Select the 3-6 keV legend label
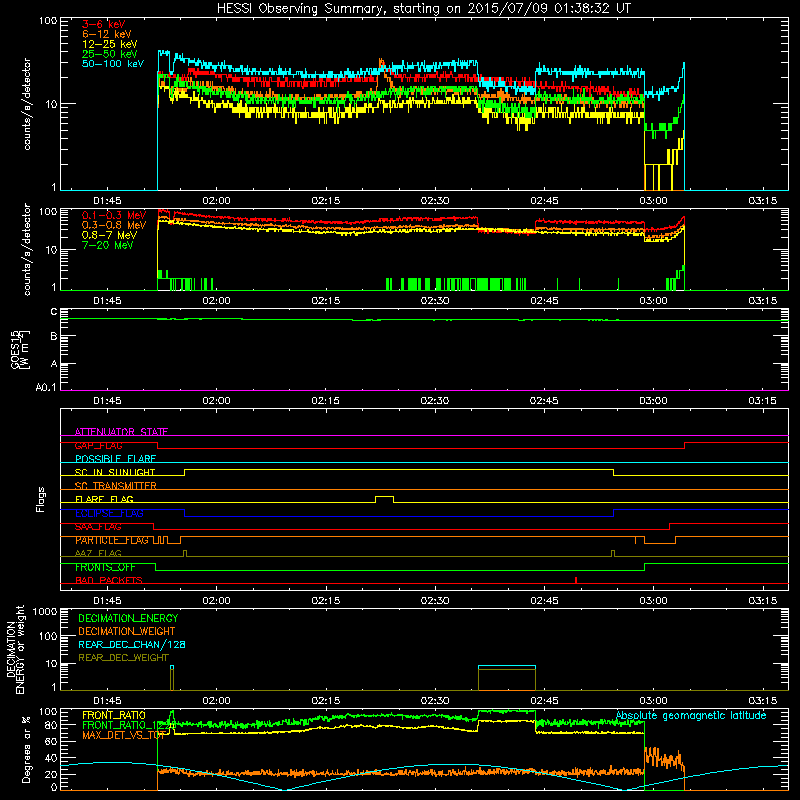This screenshot has height=800, width=800. [104, 24]
